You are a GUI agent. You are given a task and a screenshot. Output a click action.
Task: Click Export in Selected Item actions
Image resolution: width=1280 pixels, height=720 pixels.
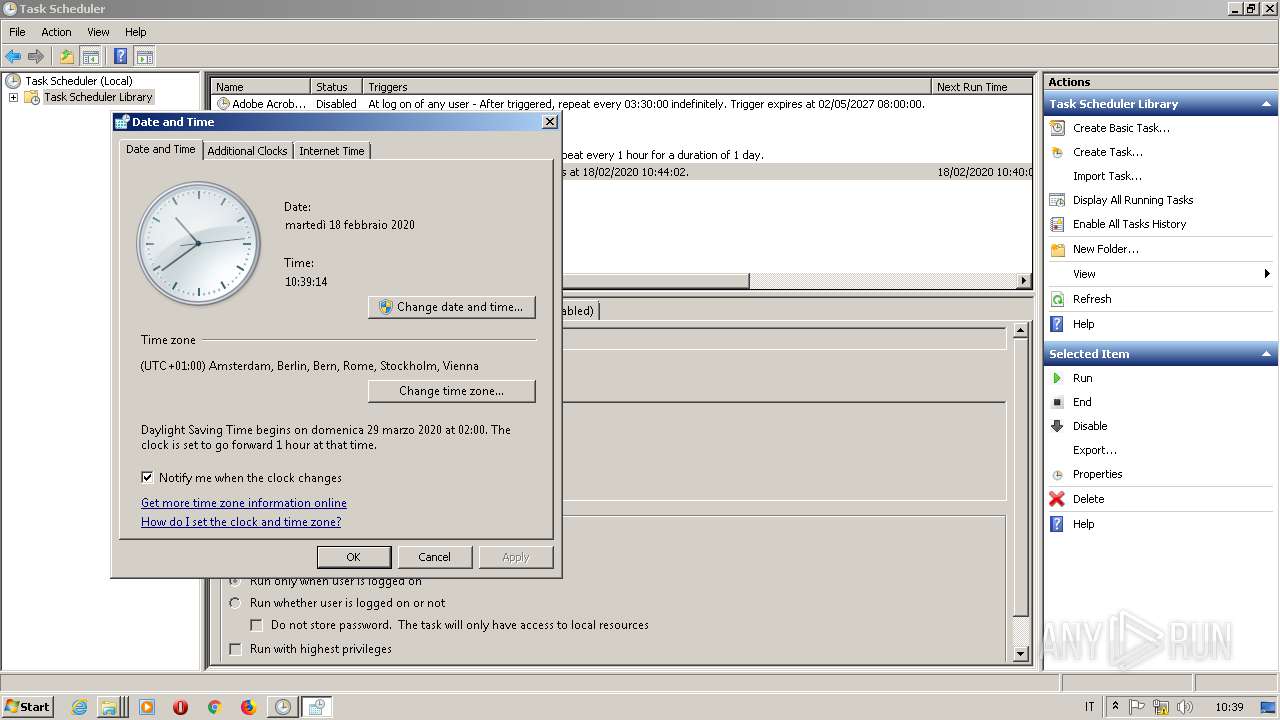1095,450
